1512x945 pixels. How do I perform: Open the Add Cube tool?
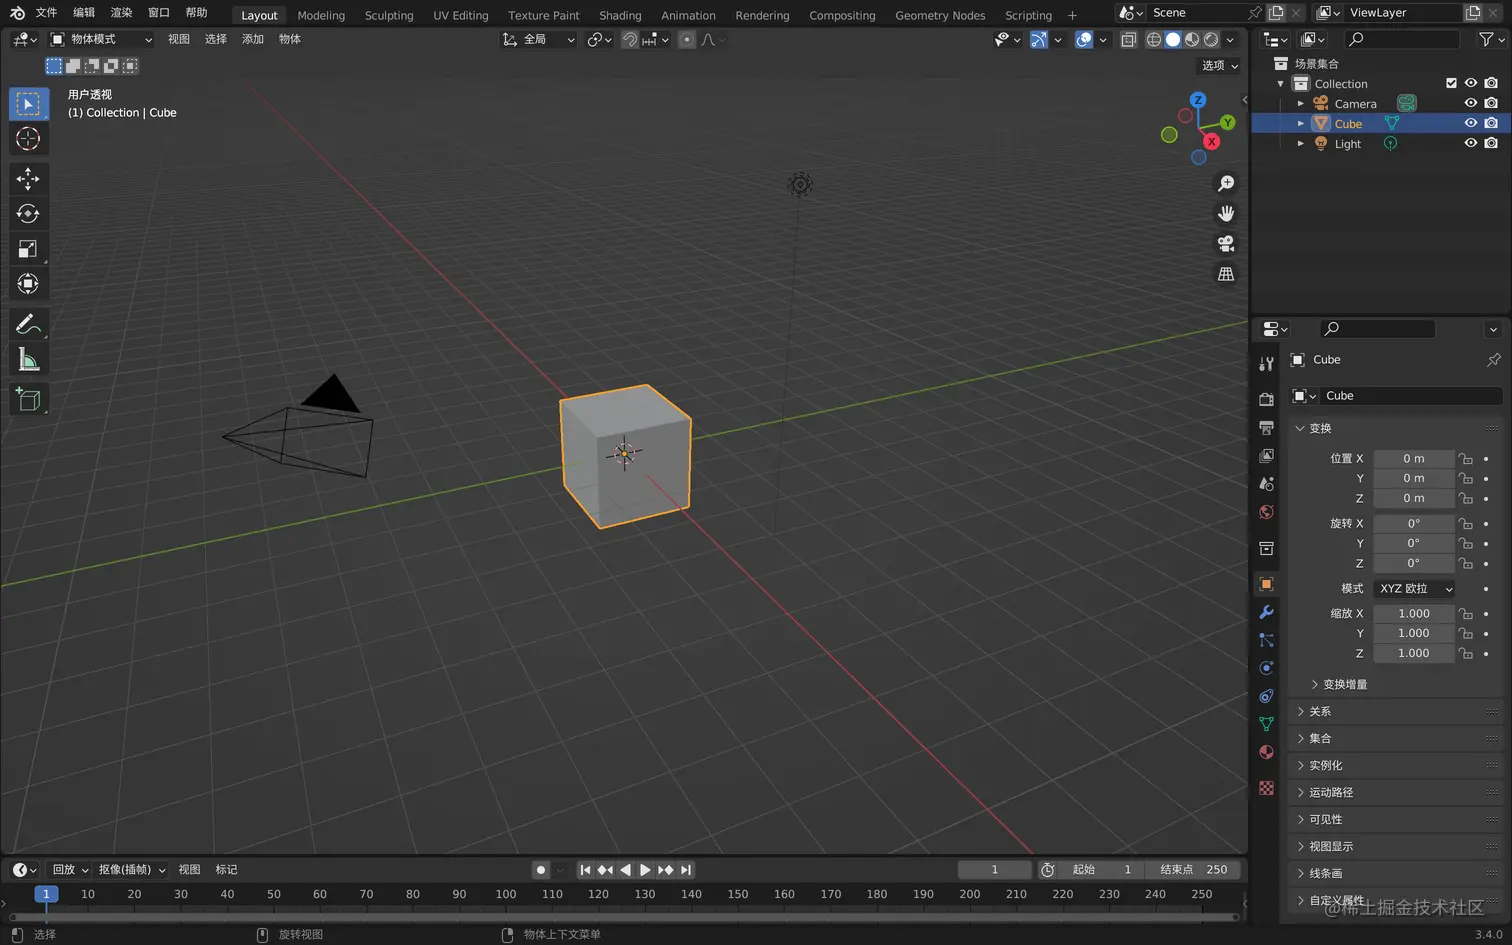(28, 398)
